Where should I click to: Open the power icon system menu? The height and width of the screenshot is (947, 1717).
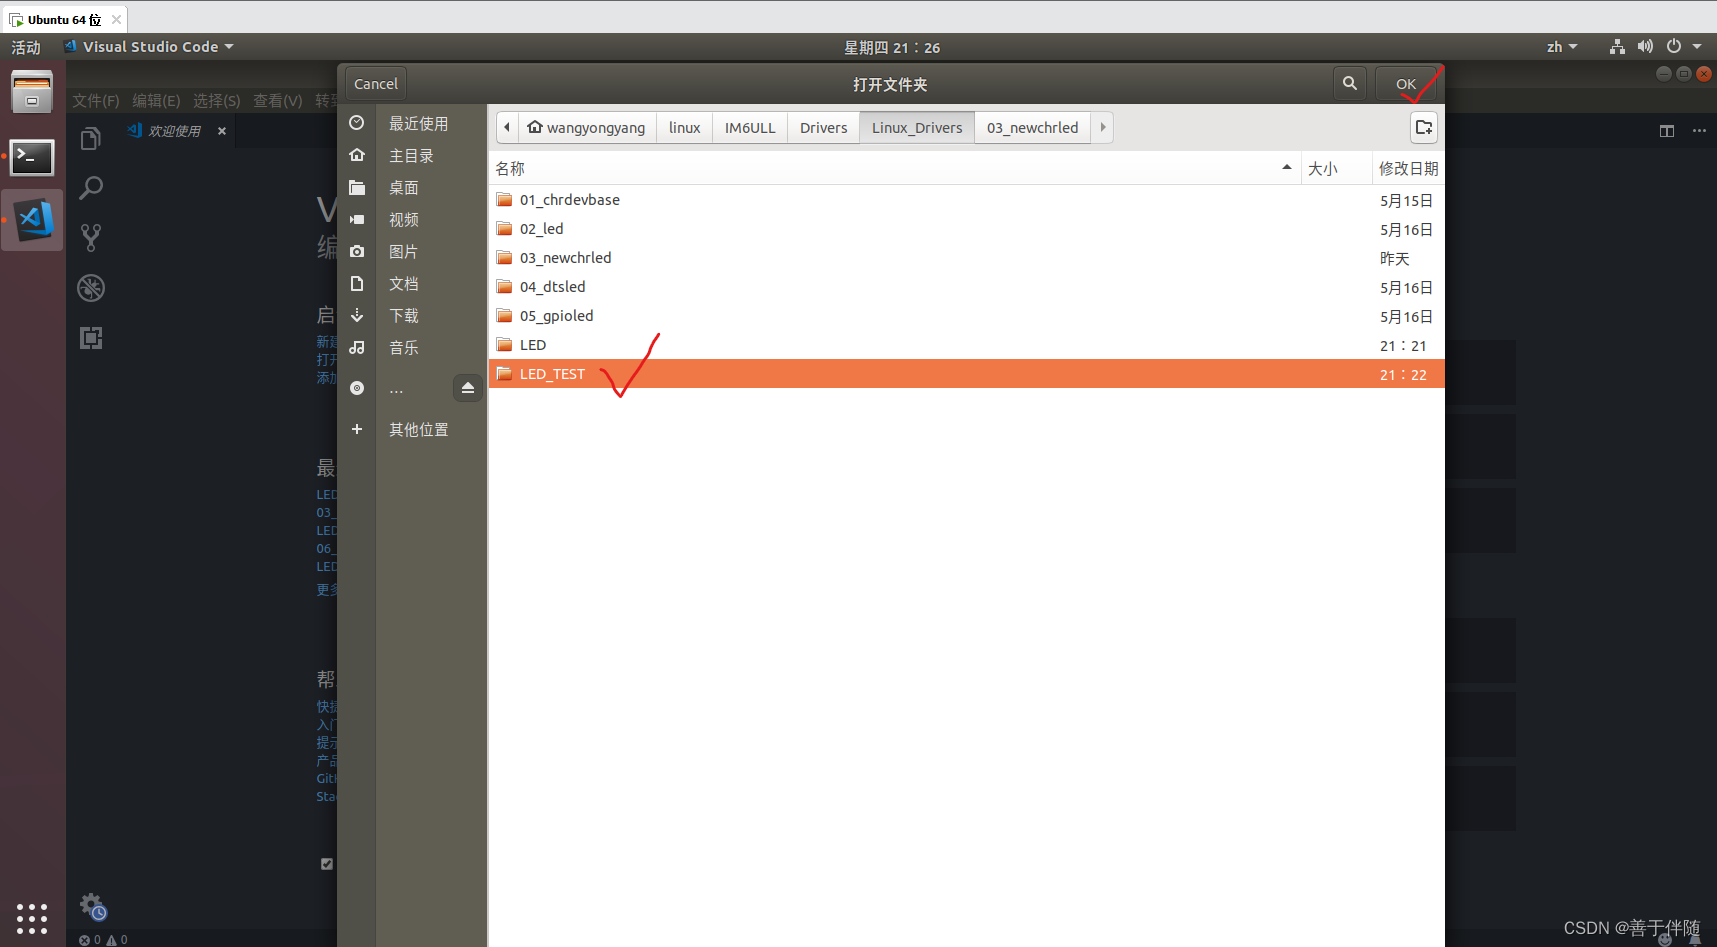(1674, 47)
